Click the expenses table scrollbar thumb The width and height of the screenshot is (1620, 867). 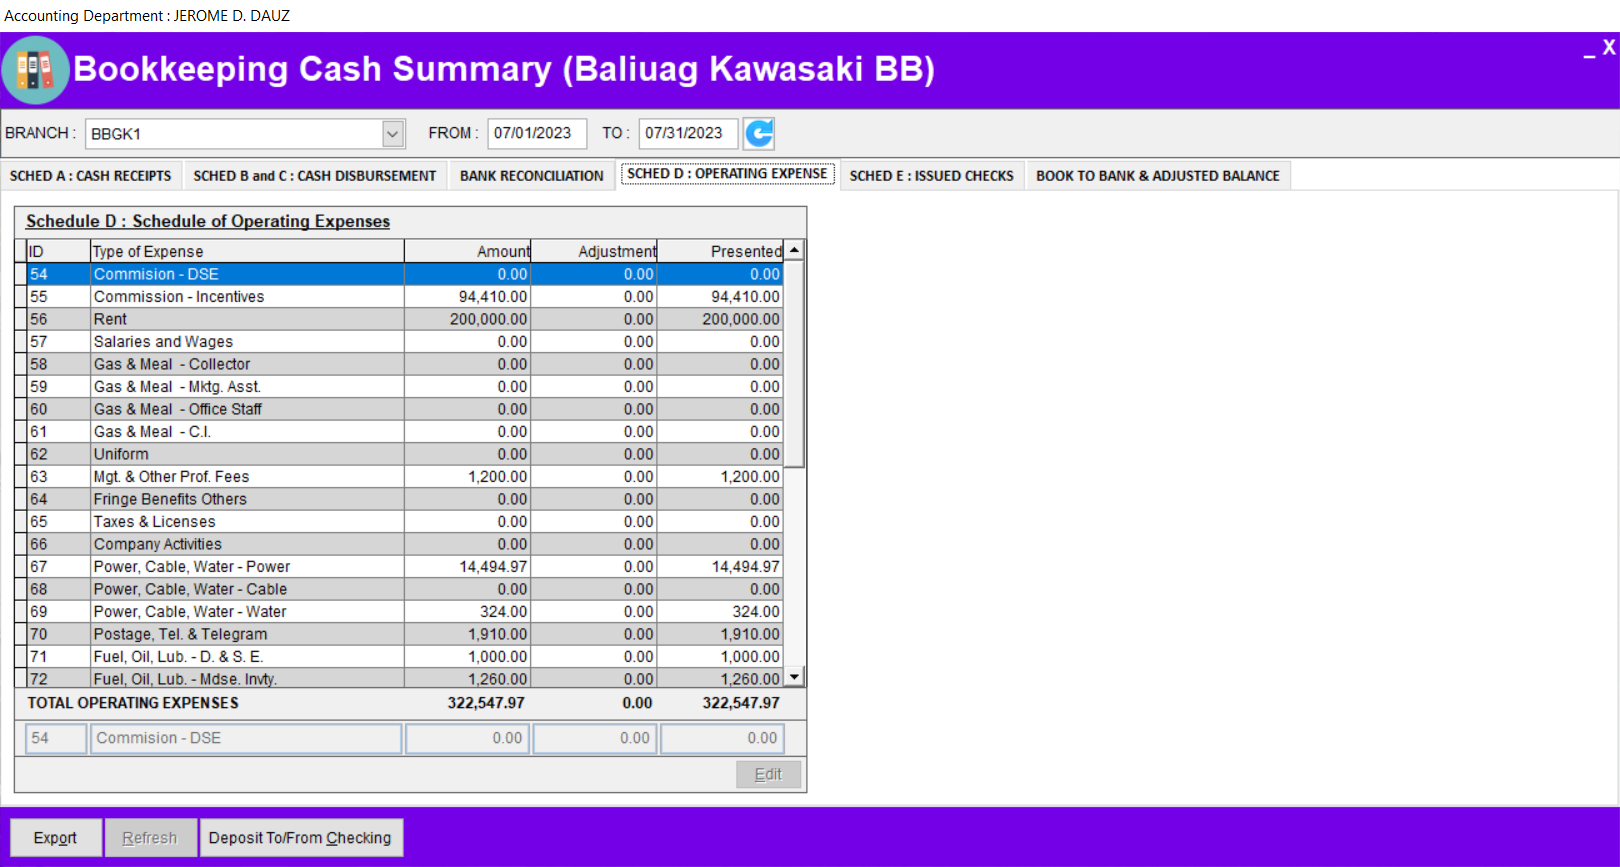[x=794, y=364]
